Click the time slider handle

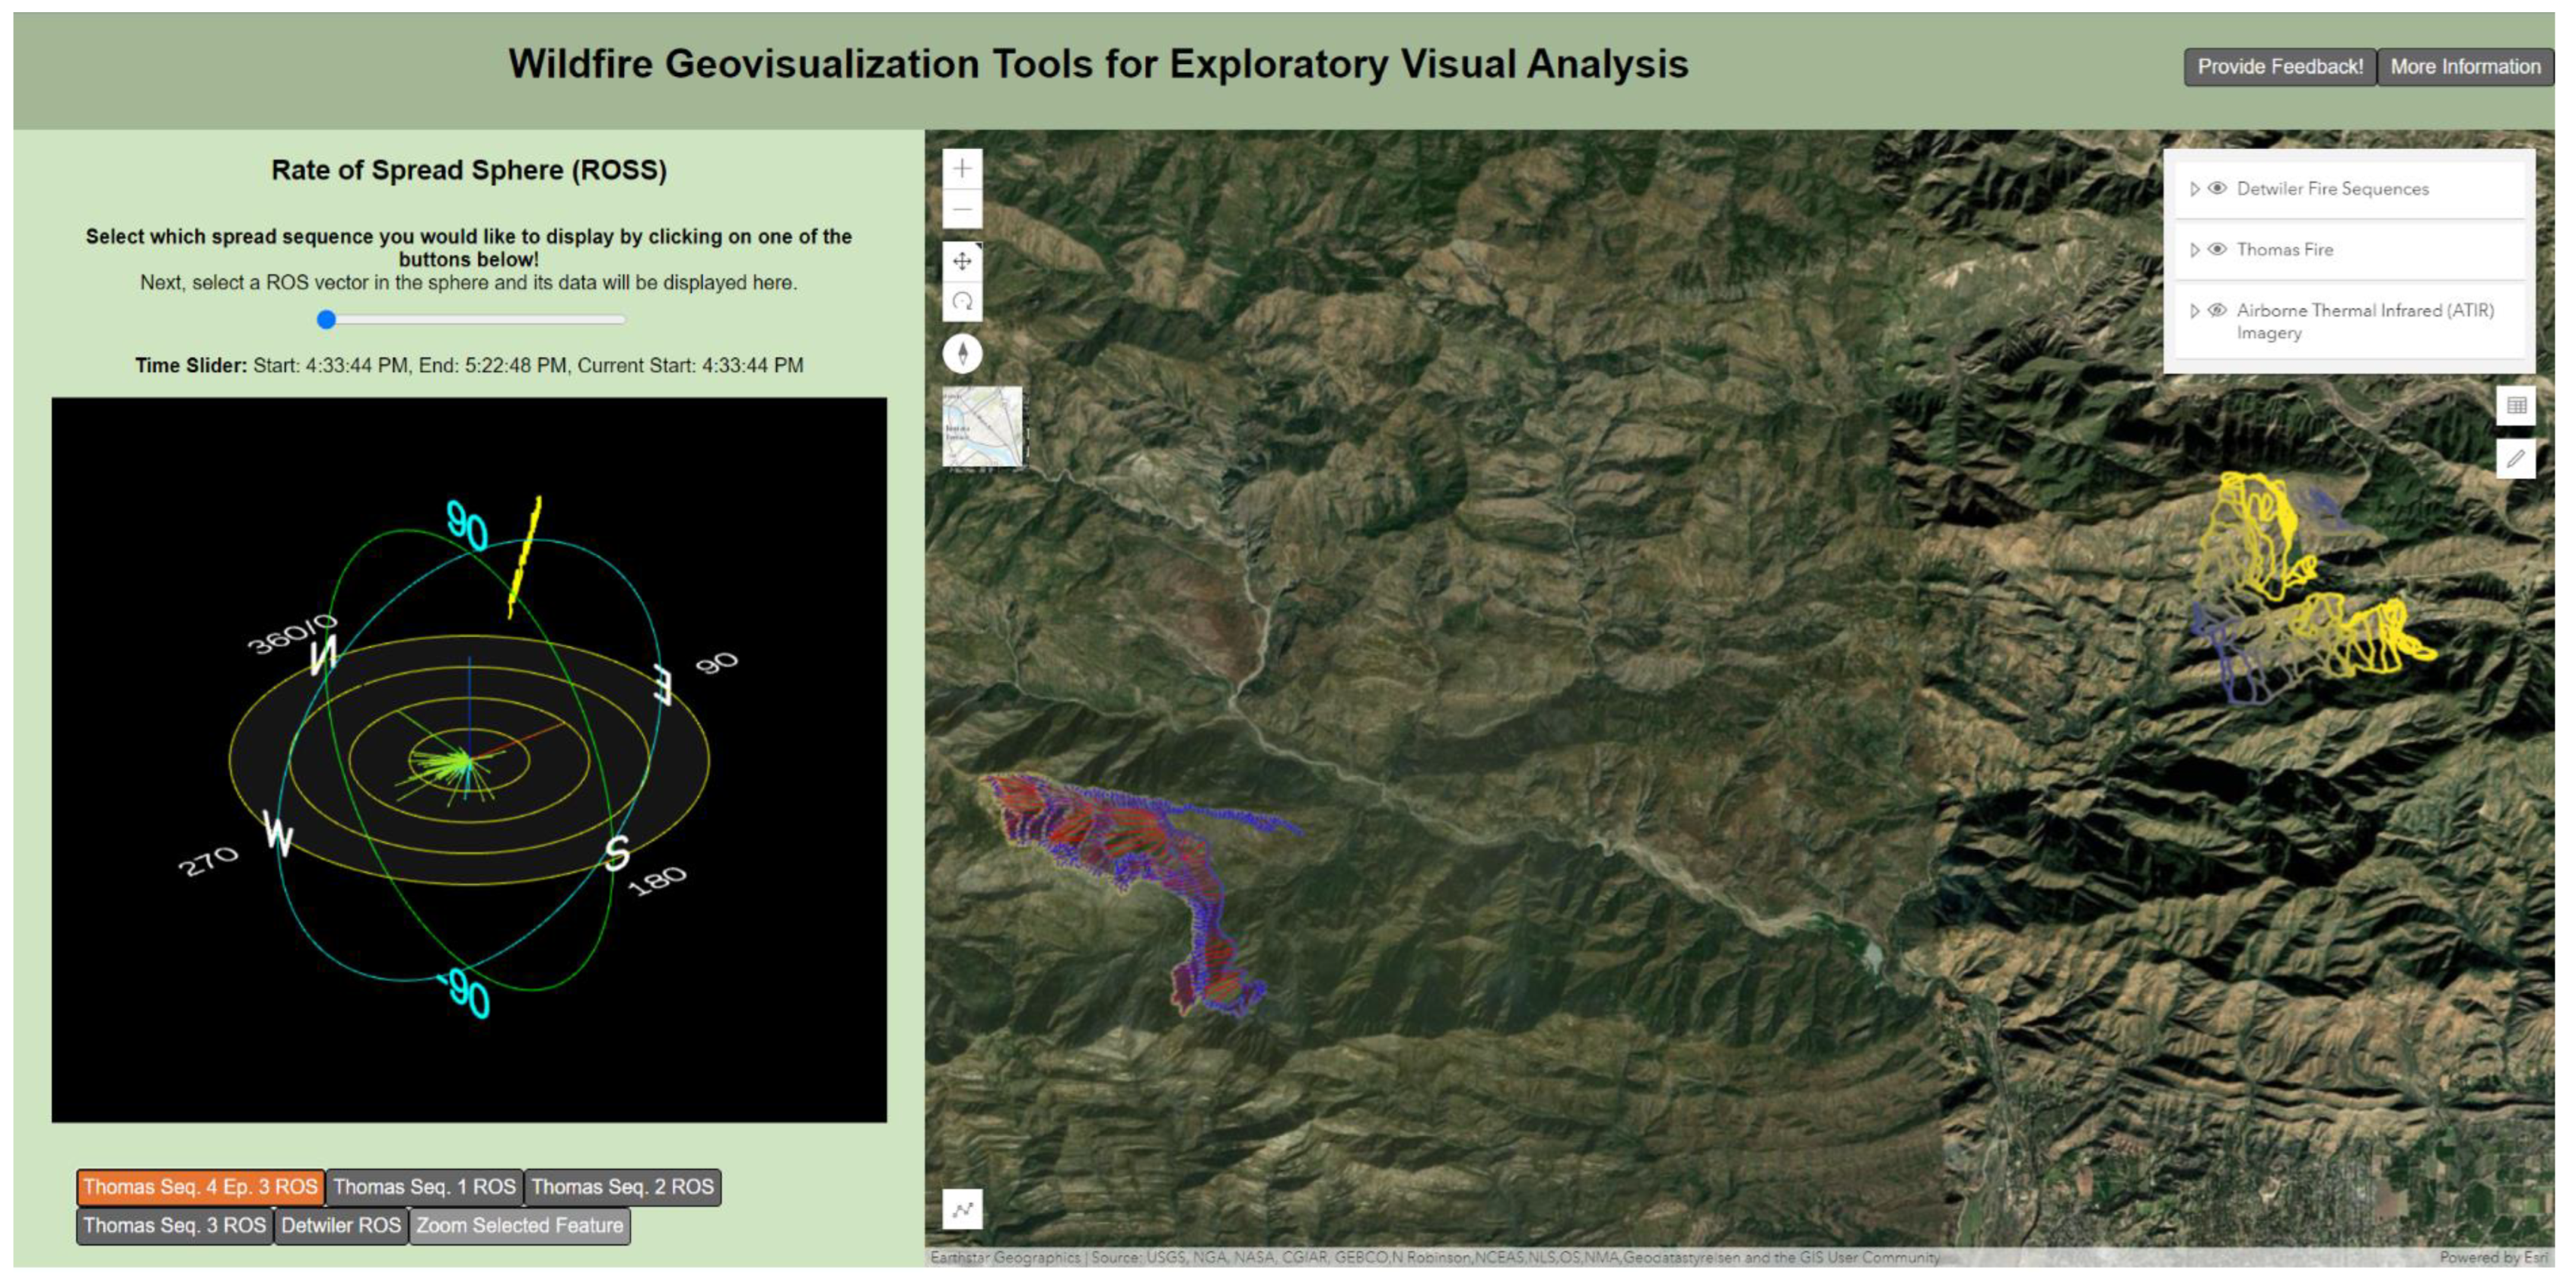tap(326, 320)
